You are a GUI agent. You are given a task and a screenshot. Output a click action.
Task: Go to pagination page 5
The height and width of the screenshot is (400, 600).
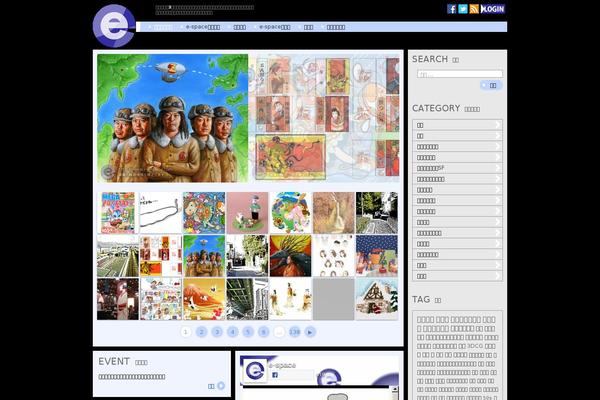(248, 332)
